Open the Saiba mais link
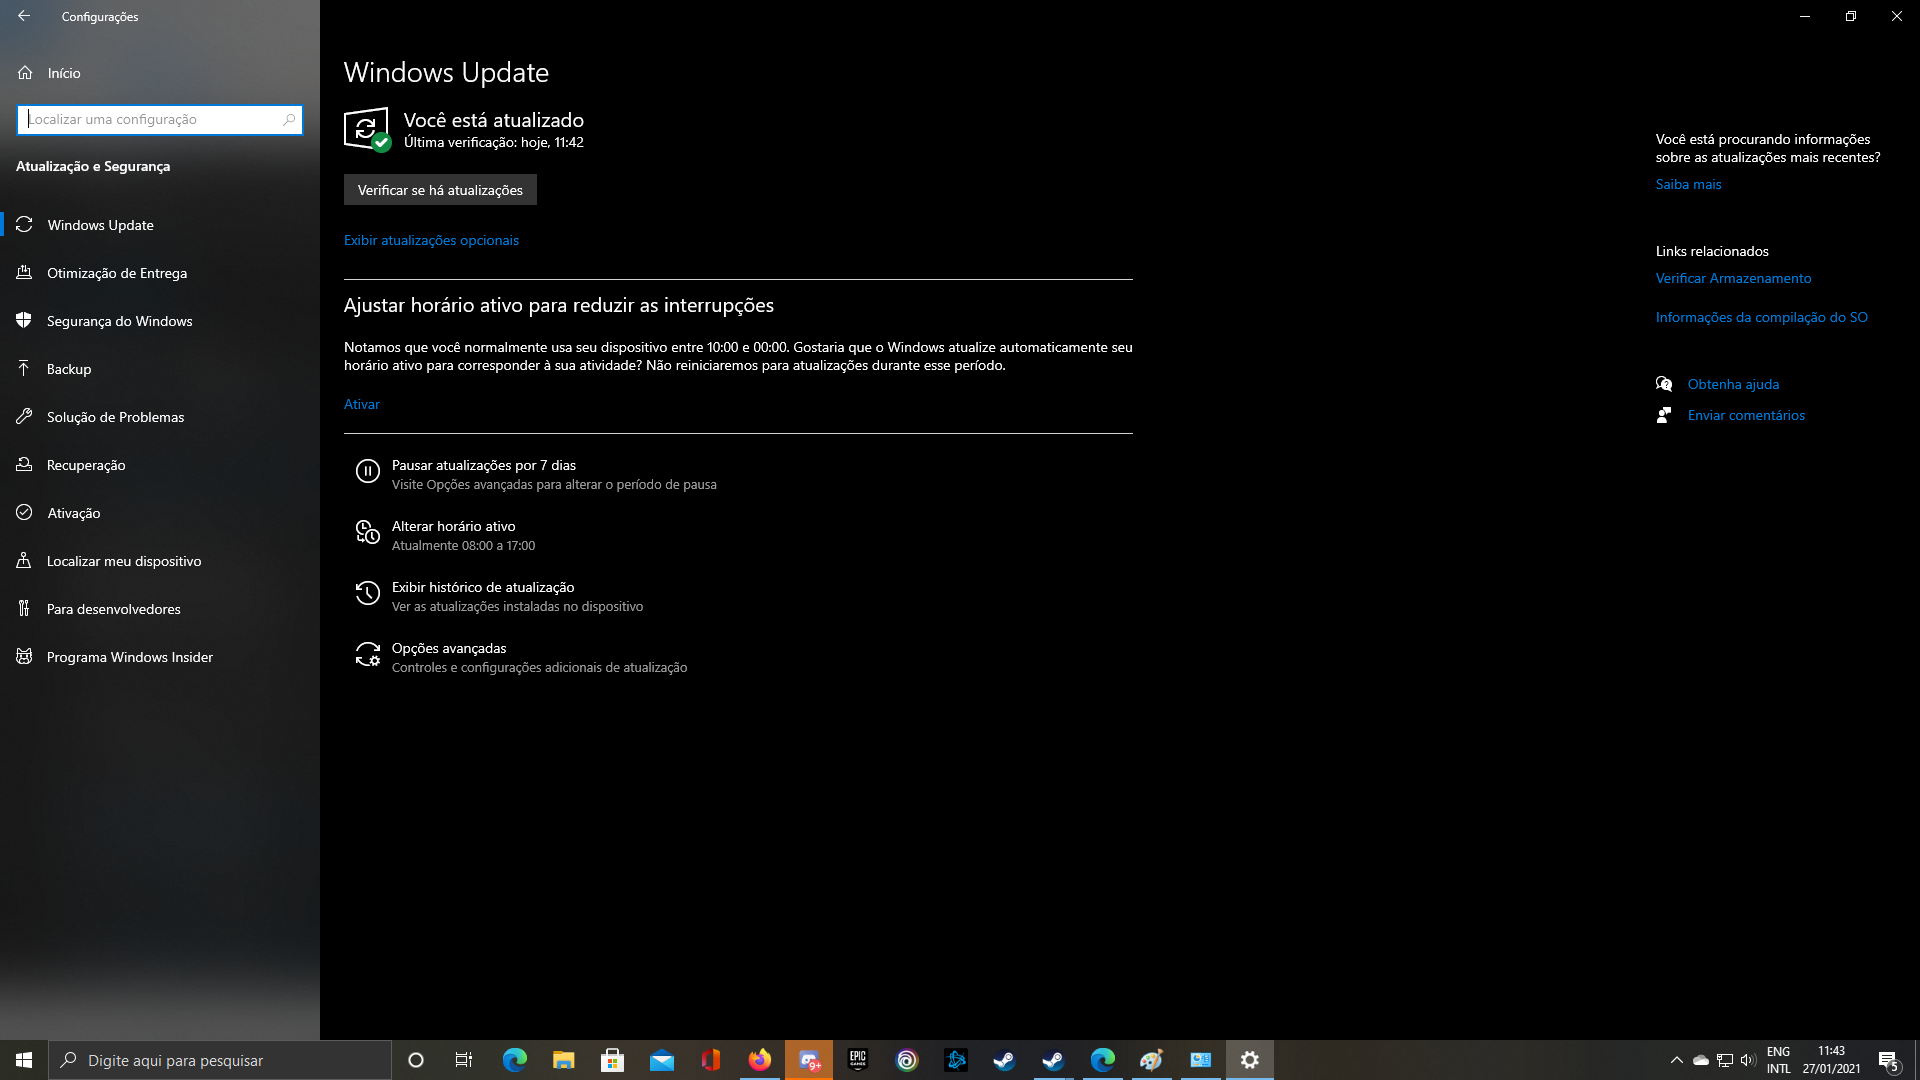The height and width of the screenshot is (1080, 1920). [1688, 184]
